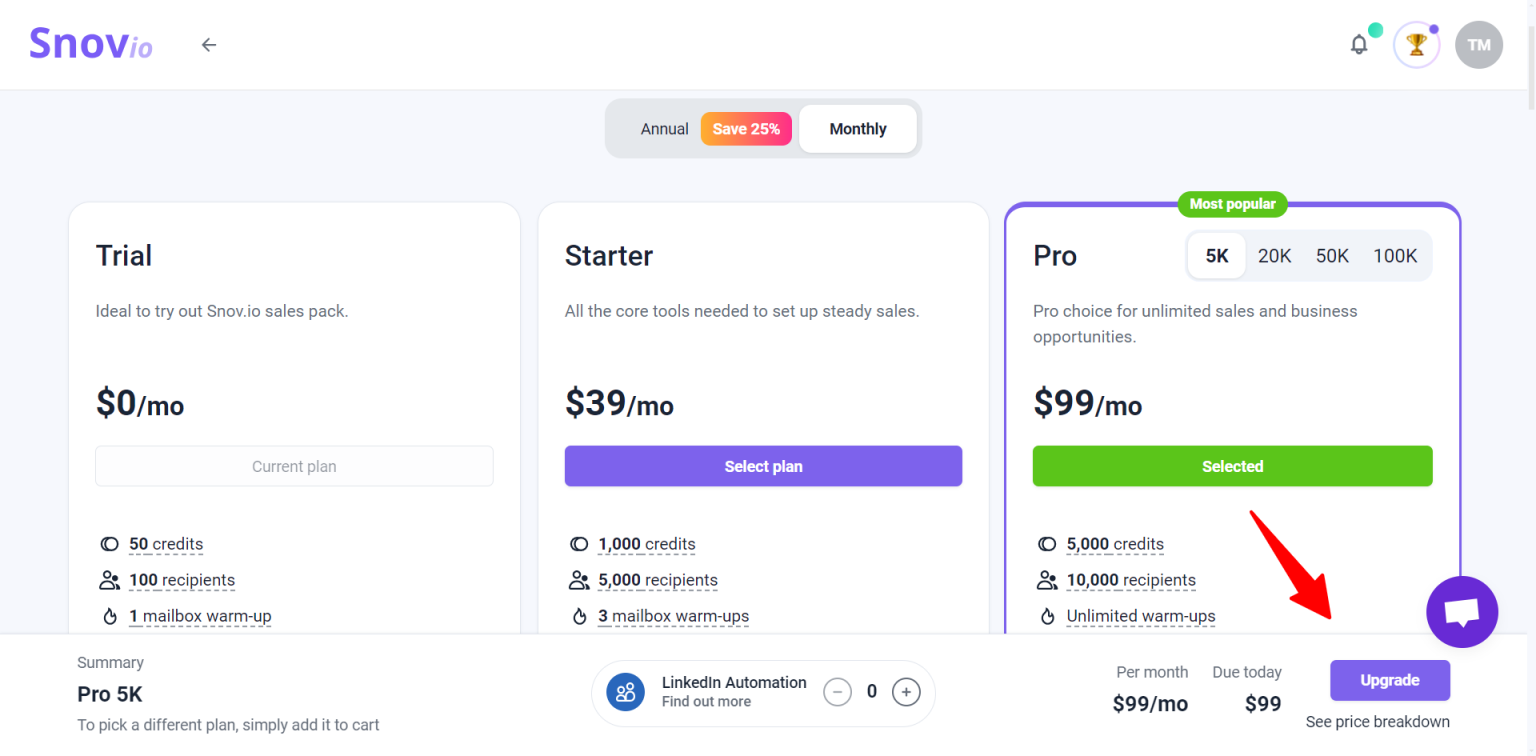Select the 20K Pro tier
The height and width of the screenshot is (756, 1536).
coord(1274,256)
